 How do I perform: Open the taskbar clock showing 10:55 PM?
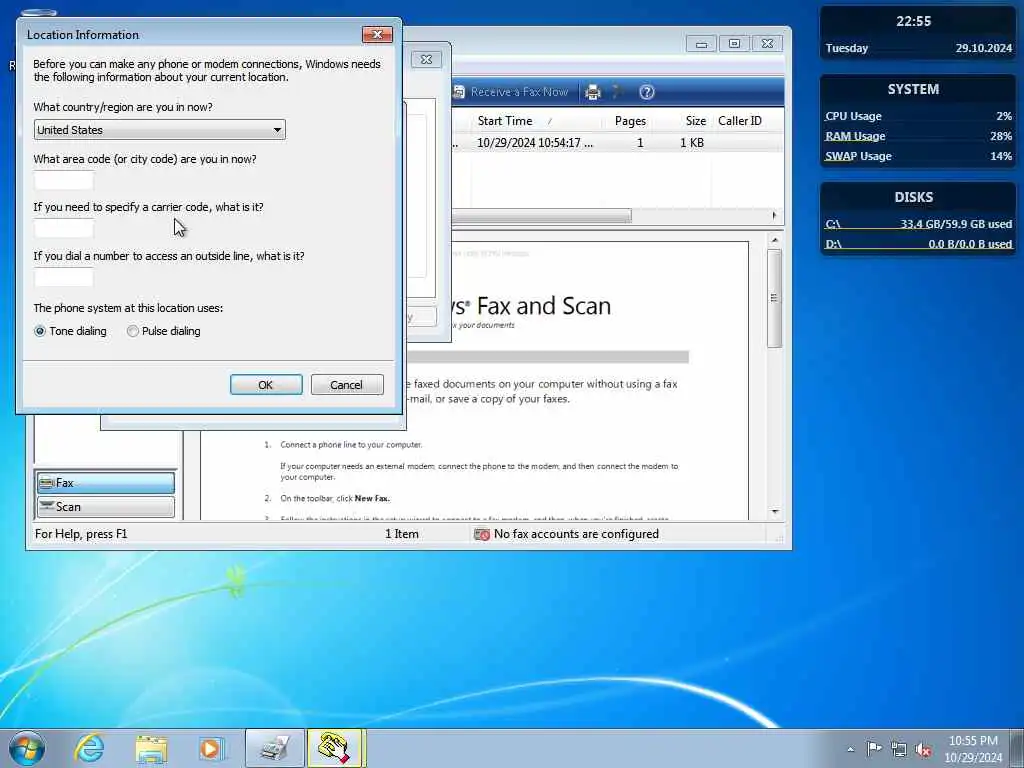[973, 749]
